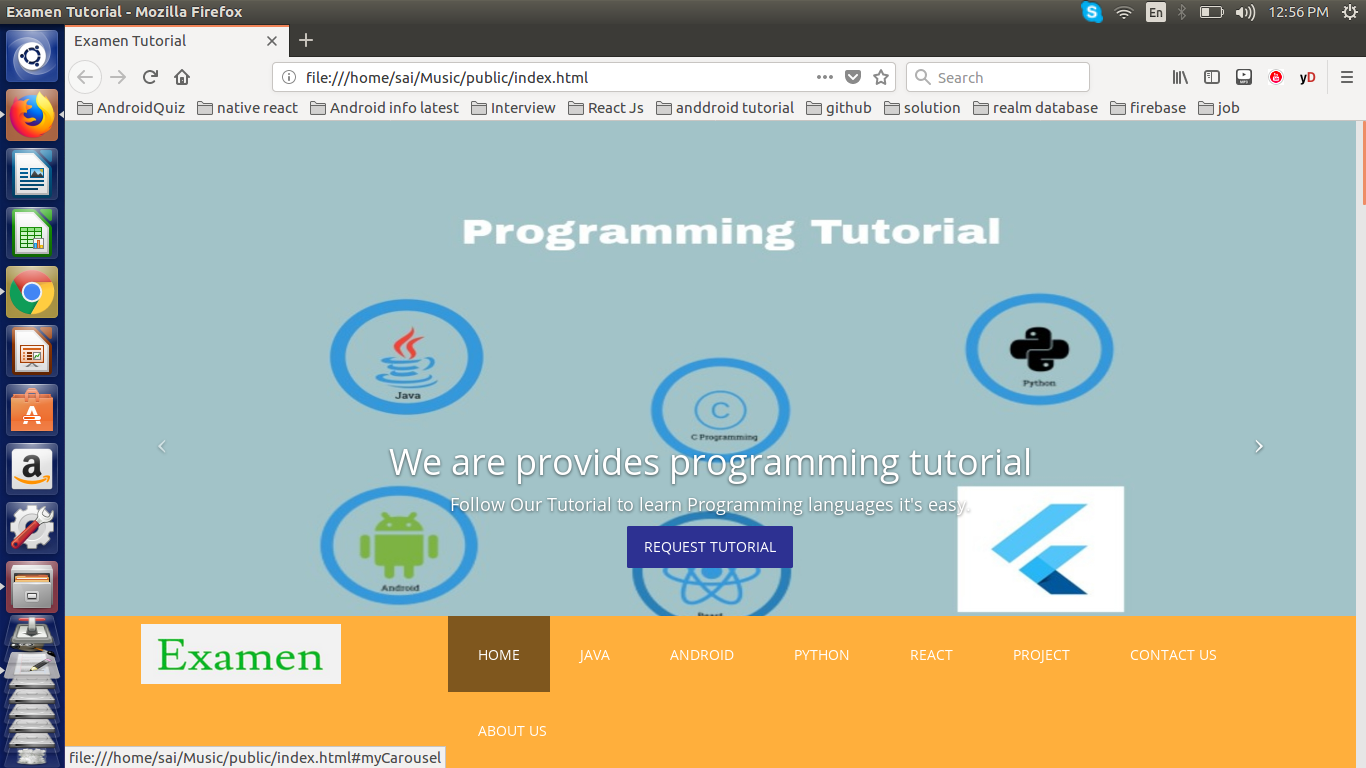Viewport: 1366px width, 768px height.
Task: Open LibreOffice Calc from the dock
Action: (x=32, y=233)
